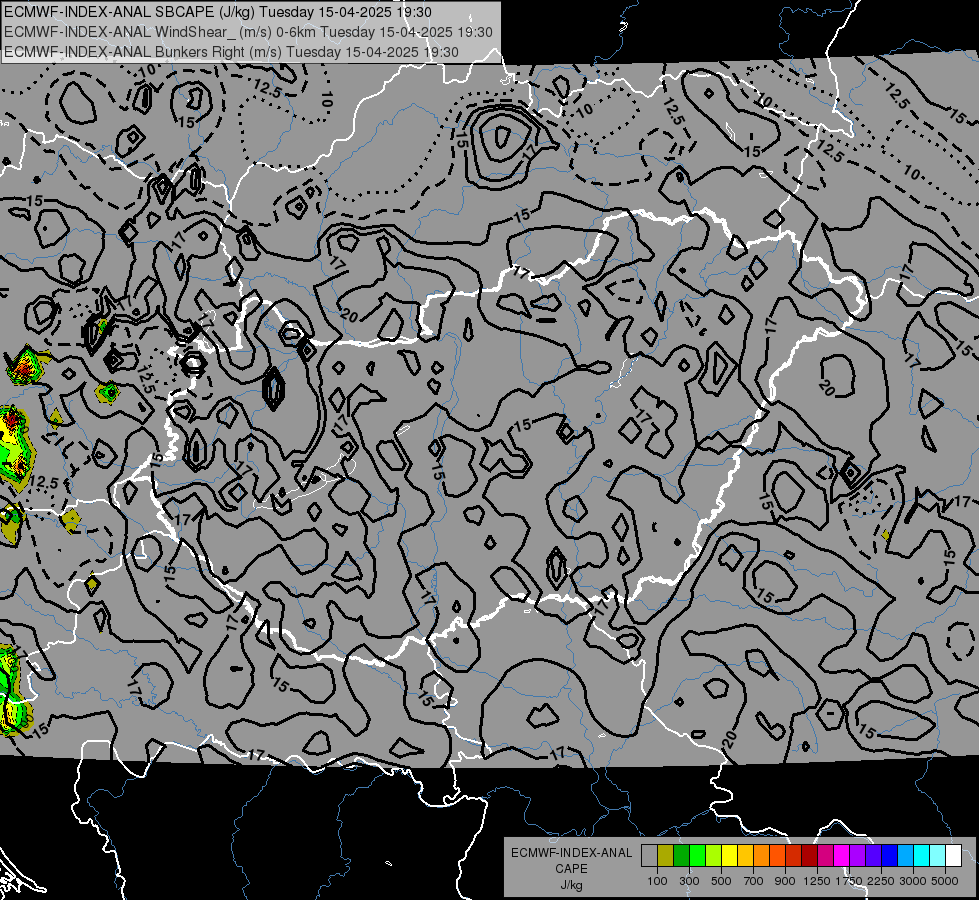Click the 100 tick label on legend
Screen dimensions: 979x900
657,881
